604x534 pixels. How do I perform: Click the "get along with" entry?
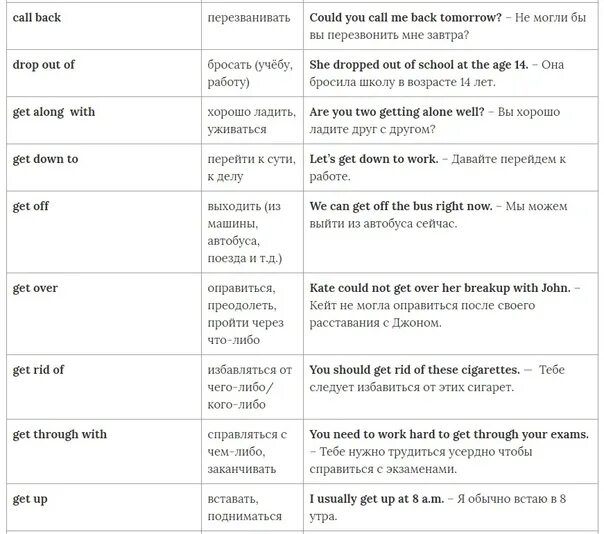click(x=54, y=112)
